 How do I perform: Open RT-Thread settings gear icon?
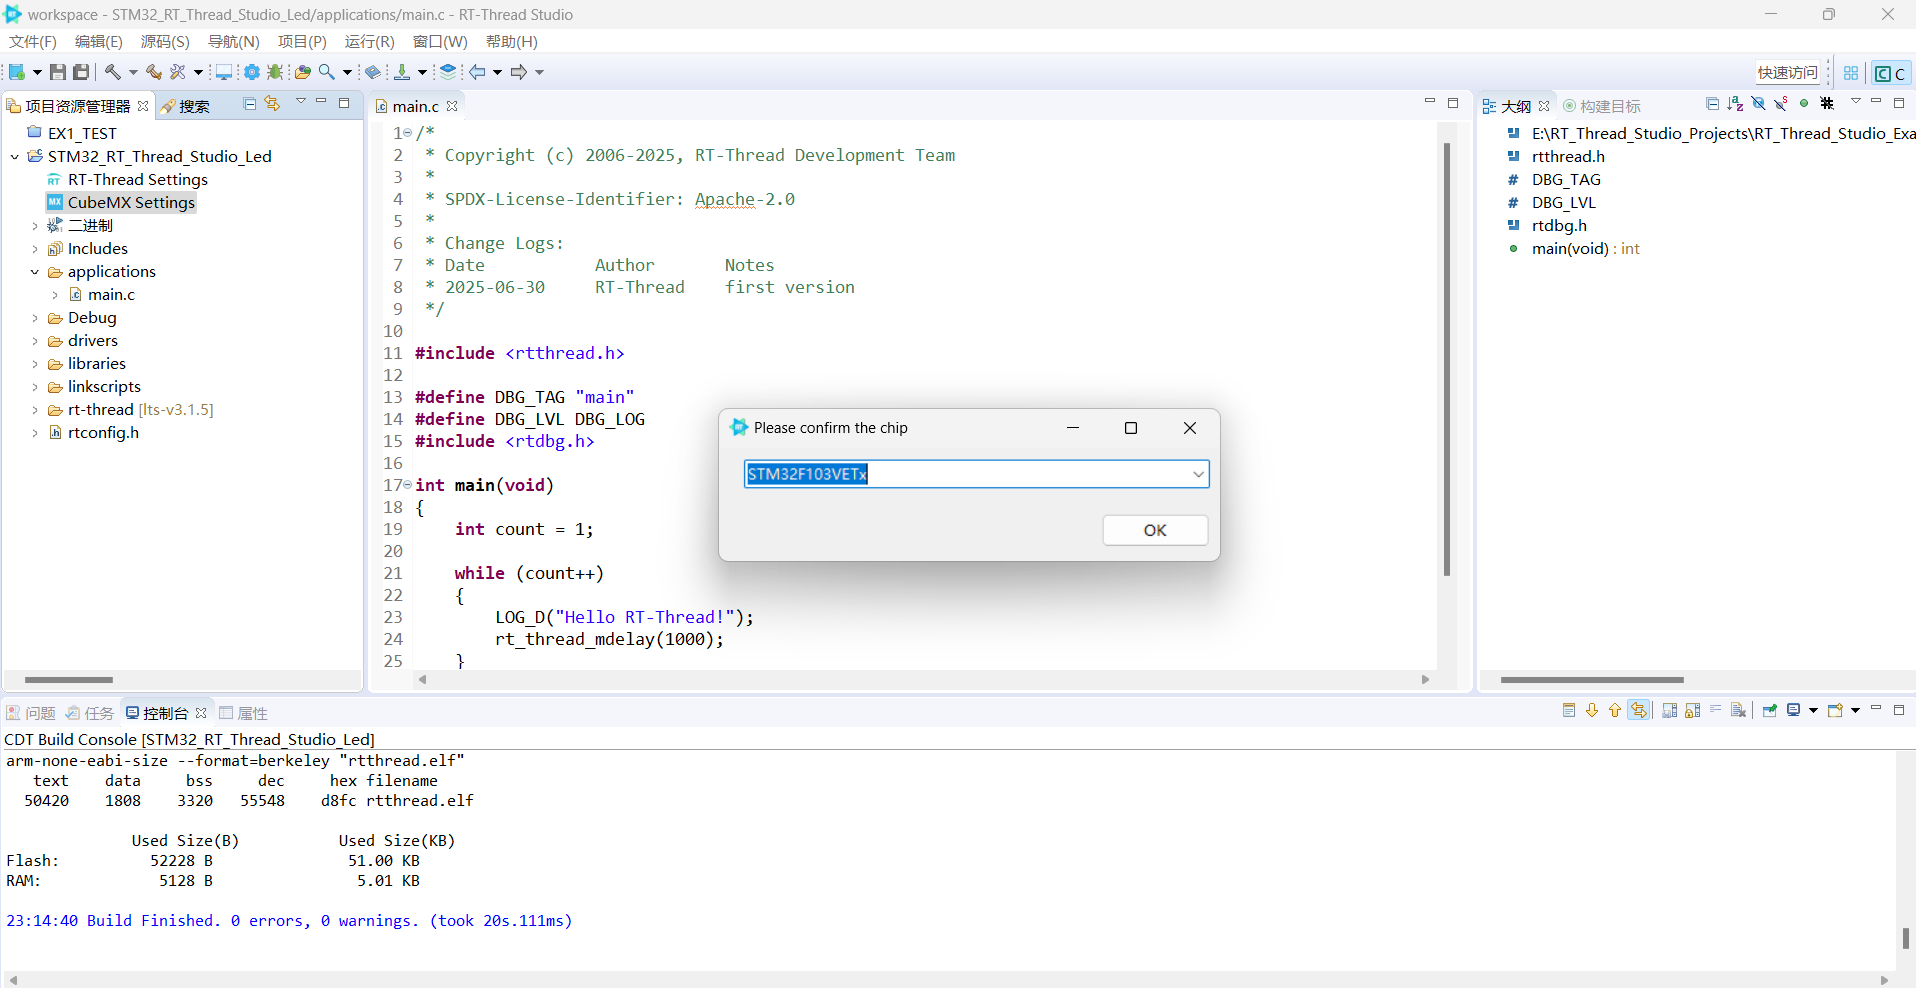[251, 72]
